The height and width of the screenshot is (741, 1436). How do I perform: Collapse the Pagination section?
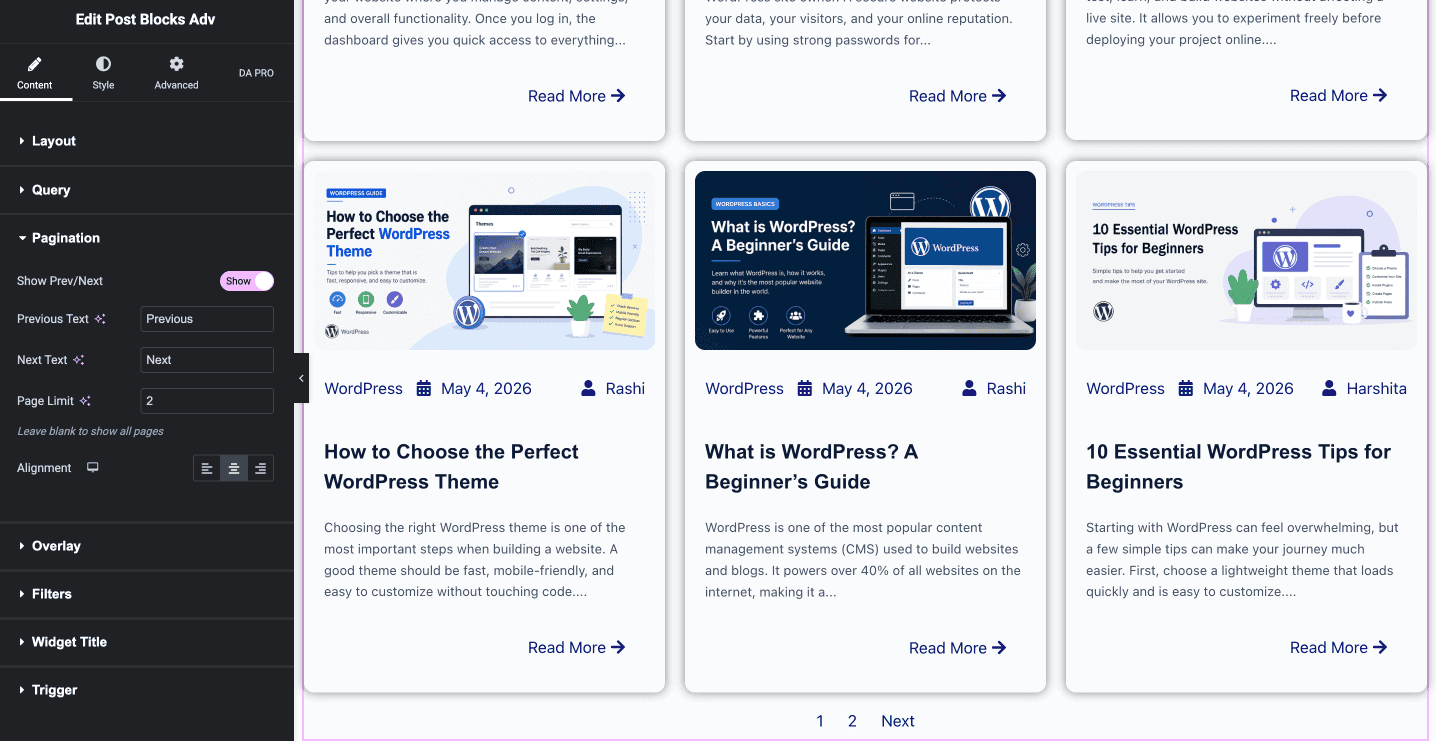pos(147,238)
